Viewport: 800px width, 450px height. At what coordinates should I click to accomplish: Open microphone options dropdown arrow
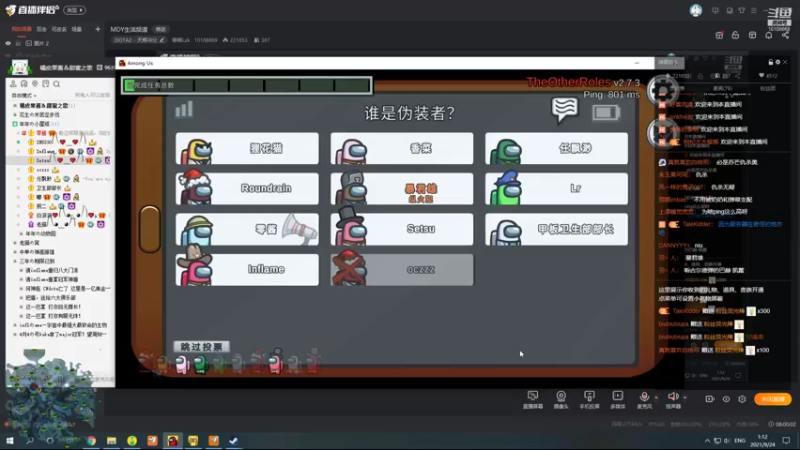point(656,397)
